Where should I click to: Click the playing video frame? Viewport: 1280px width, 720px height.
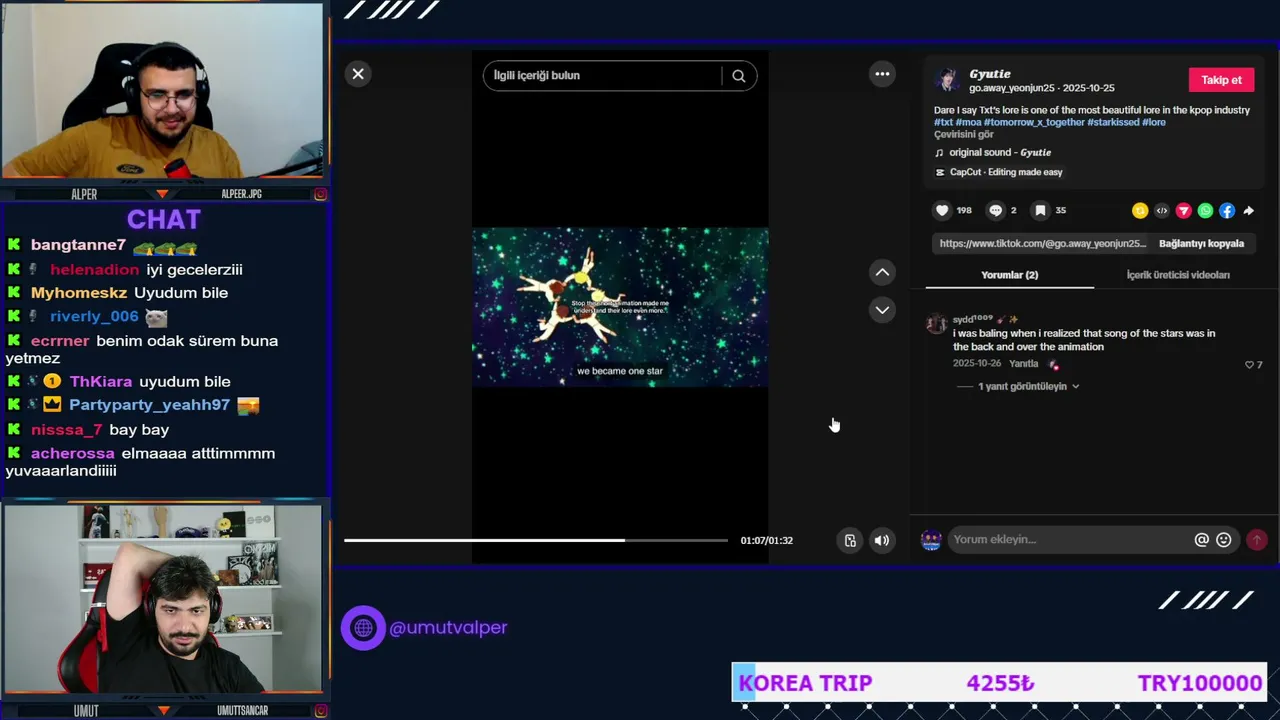coord(620,307)
